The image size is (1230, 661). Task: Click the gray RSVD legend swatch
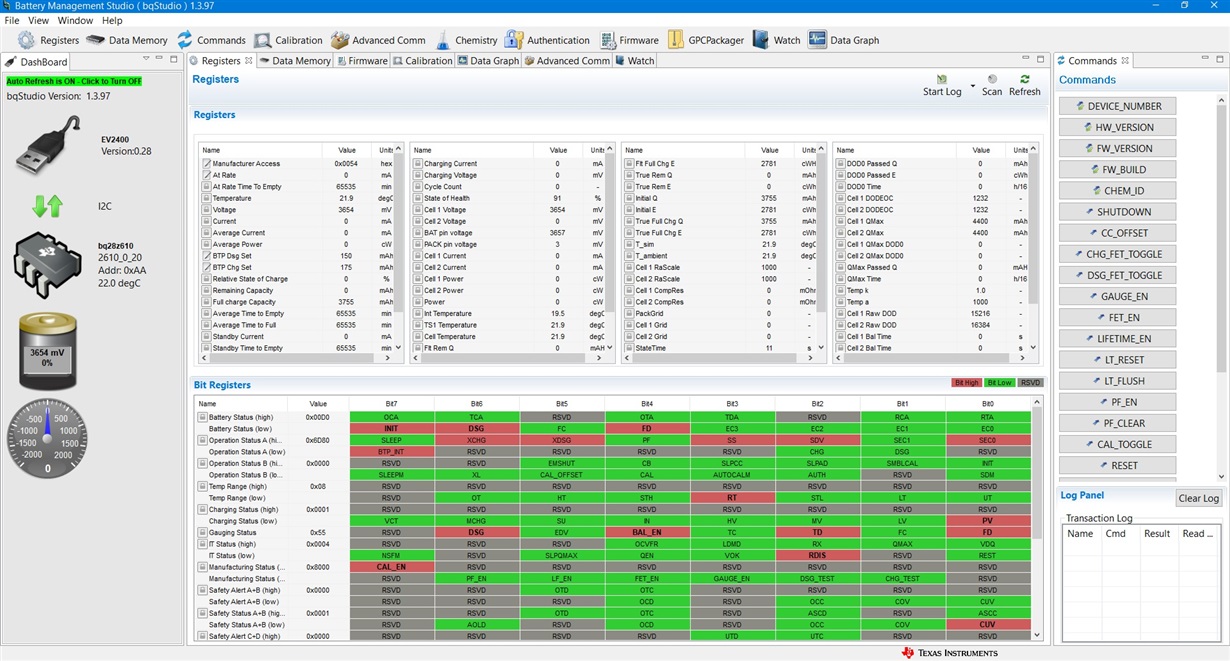click(1031, 383)
